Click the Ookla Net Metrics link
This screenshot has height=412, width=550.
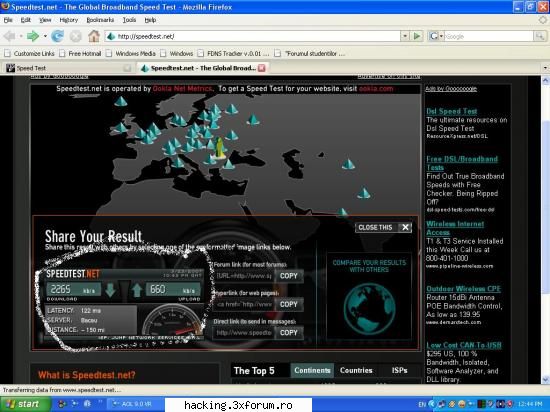pos(182,89)
